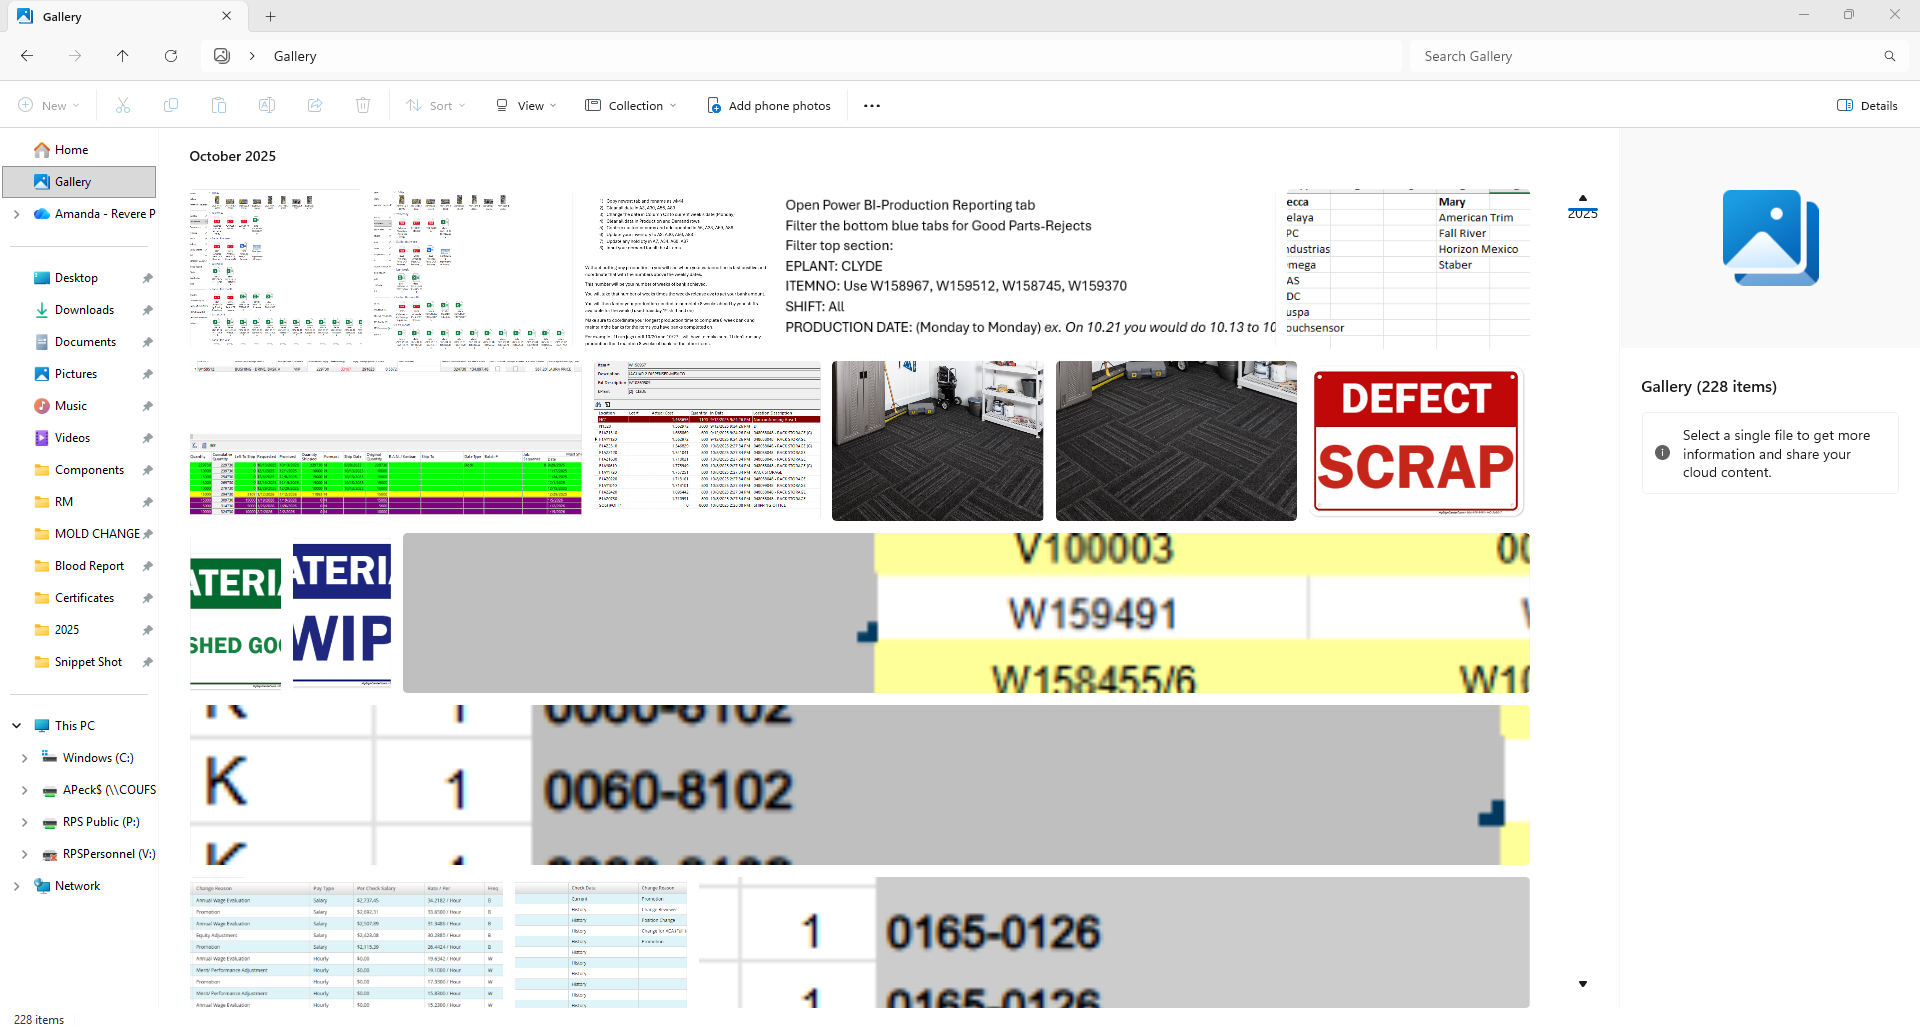
Task: Navigate up one folder level
Action: point(123,56)
